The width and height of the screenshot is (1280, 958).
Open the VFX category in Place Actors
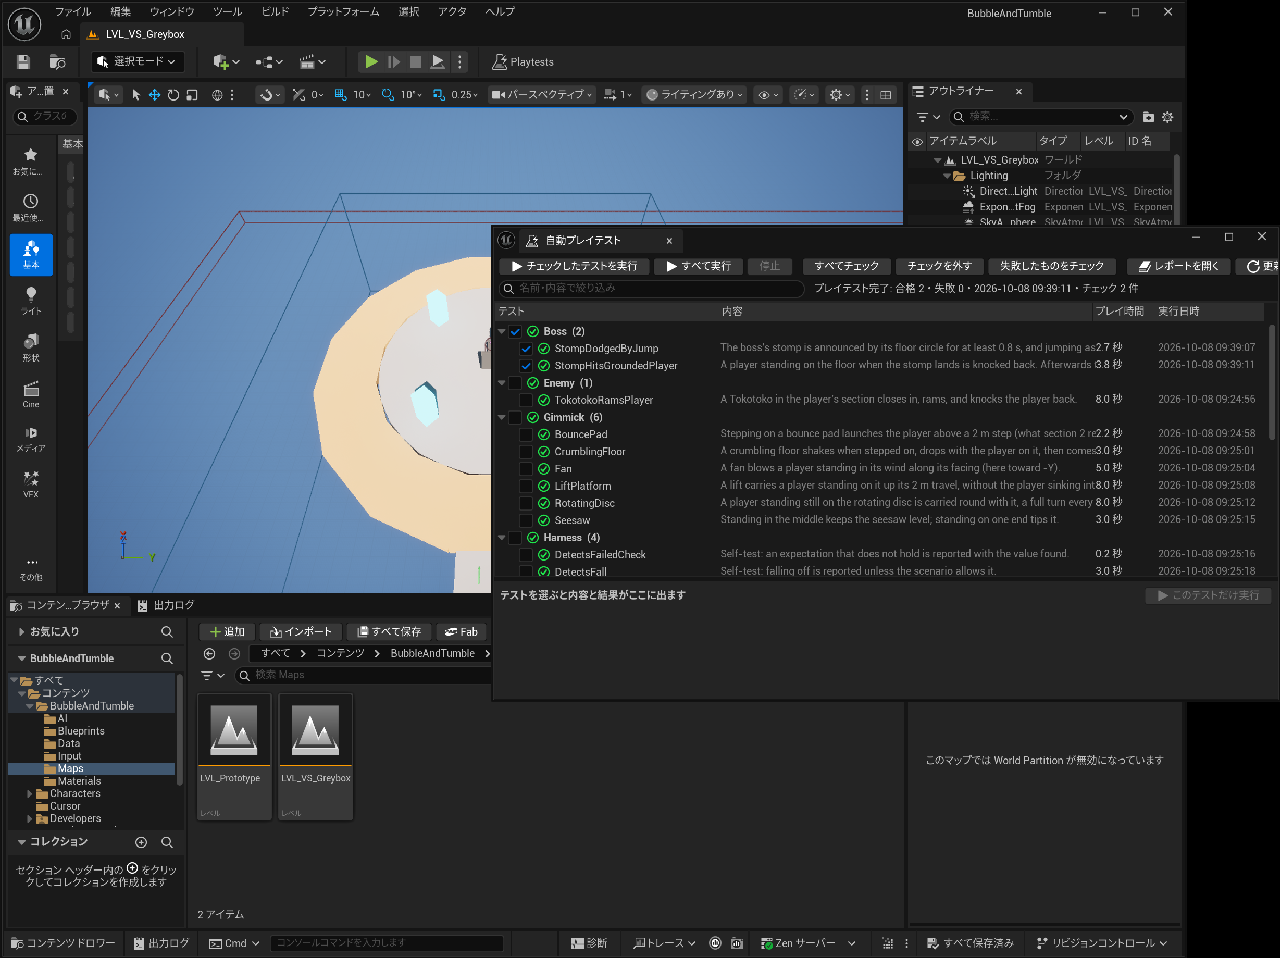tap(31, 484)
